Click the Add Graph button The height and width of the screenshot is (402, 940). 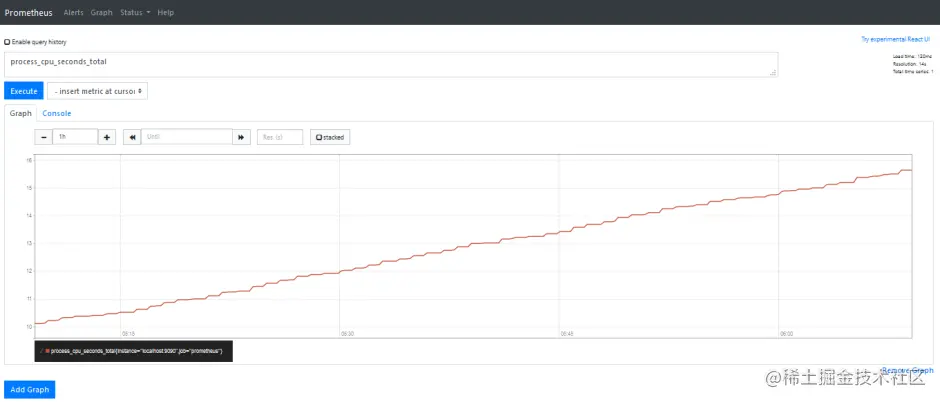pyautogui.click(x=29, y=389)
